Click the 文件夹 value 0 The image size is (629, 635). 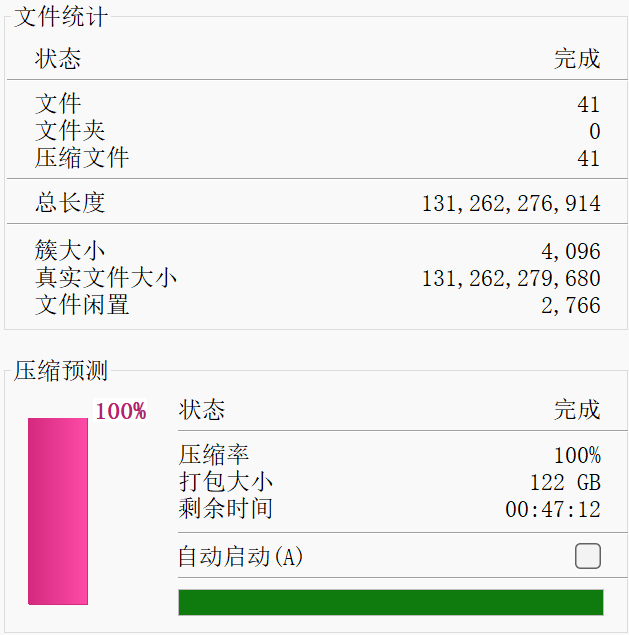click(594, 131)
